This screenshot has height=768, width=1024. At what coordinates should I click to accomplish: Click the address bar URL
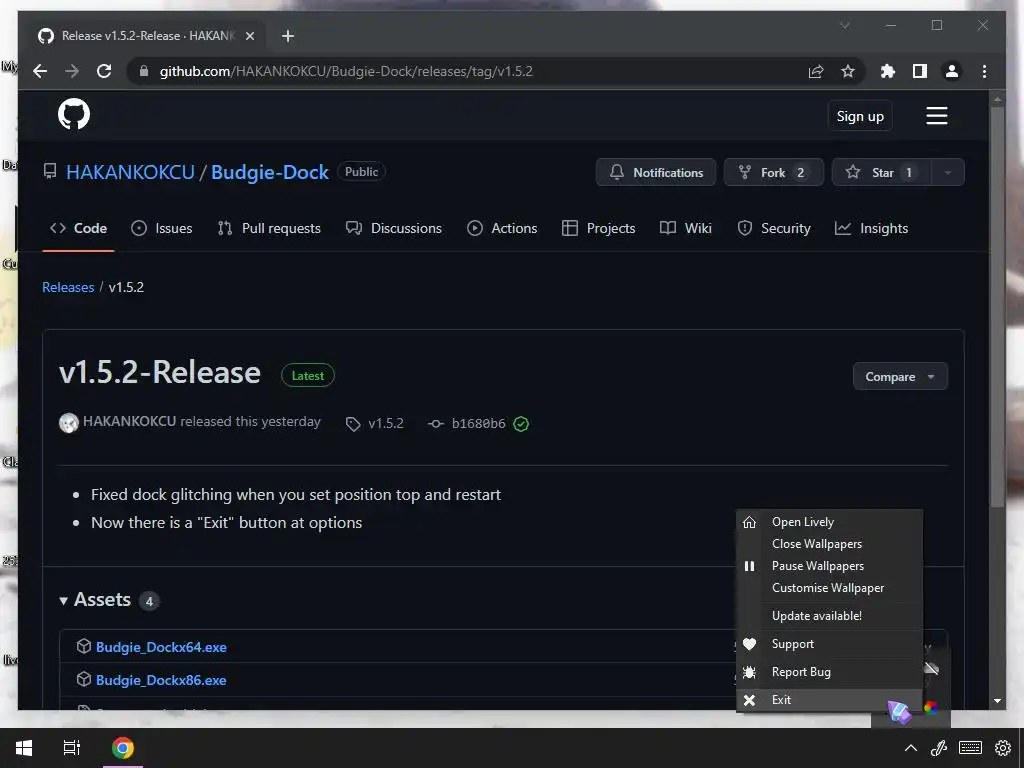tap(346, 71)
